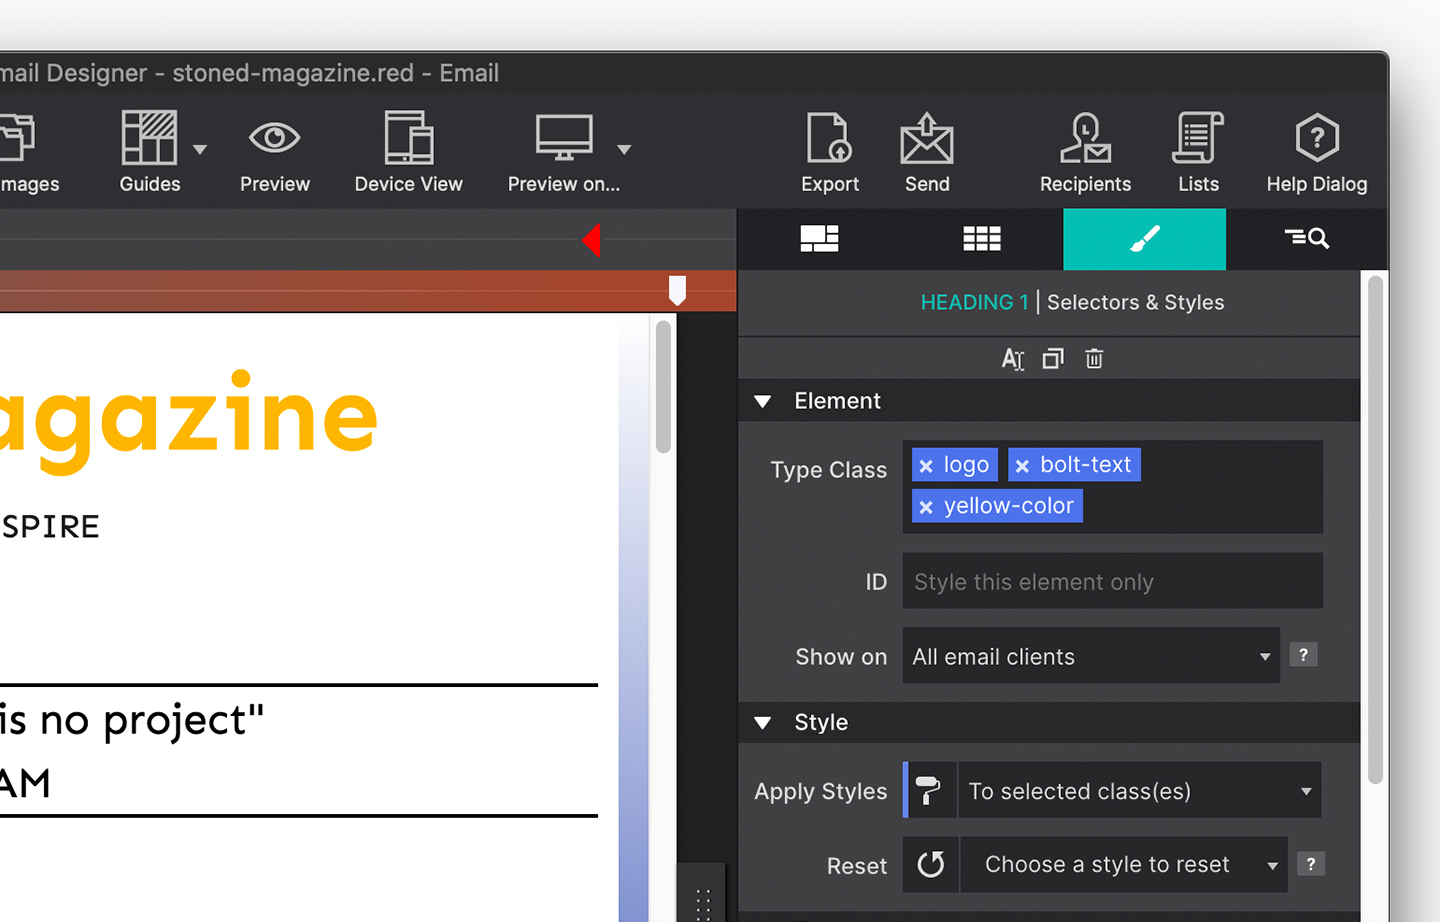Image resolution: width=1440 pixels, height=922 pixels.
Task: Delete the Heading 1 style
Action: pyautogui.click(x=1093, y=358)
